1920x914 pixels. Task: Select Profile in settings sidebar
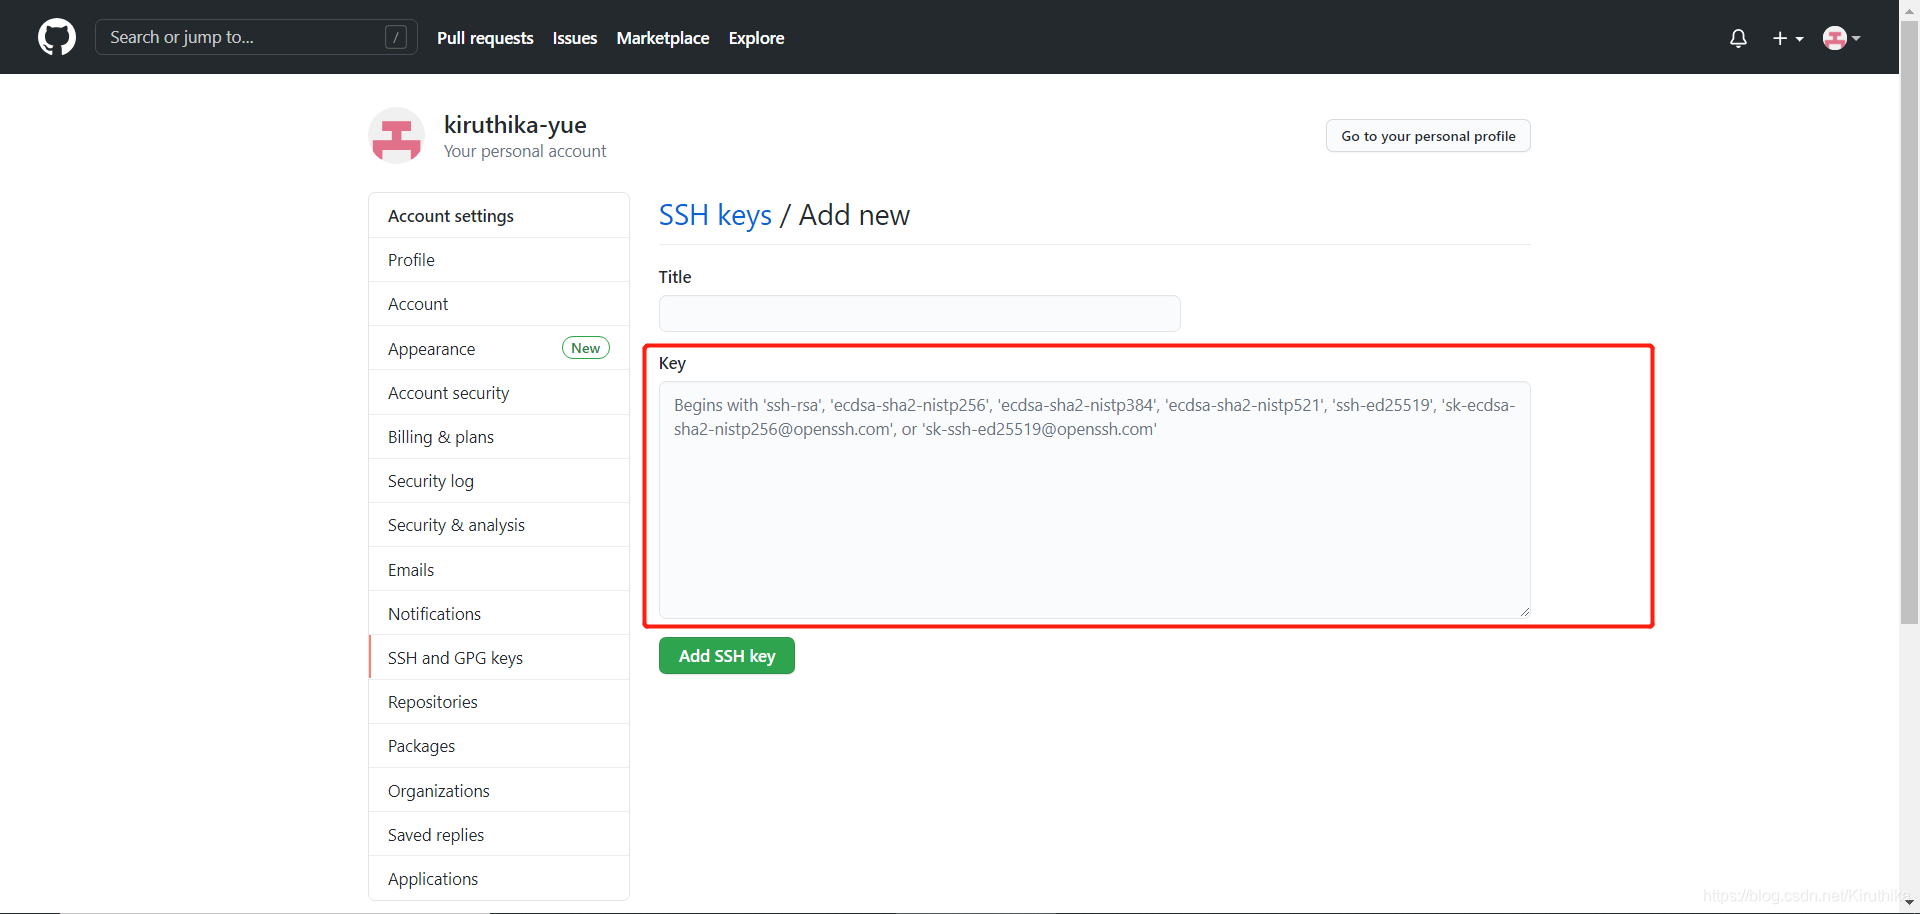pyautogui.click(x=499, y=260)
